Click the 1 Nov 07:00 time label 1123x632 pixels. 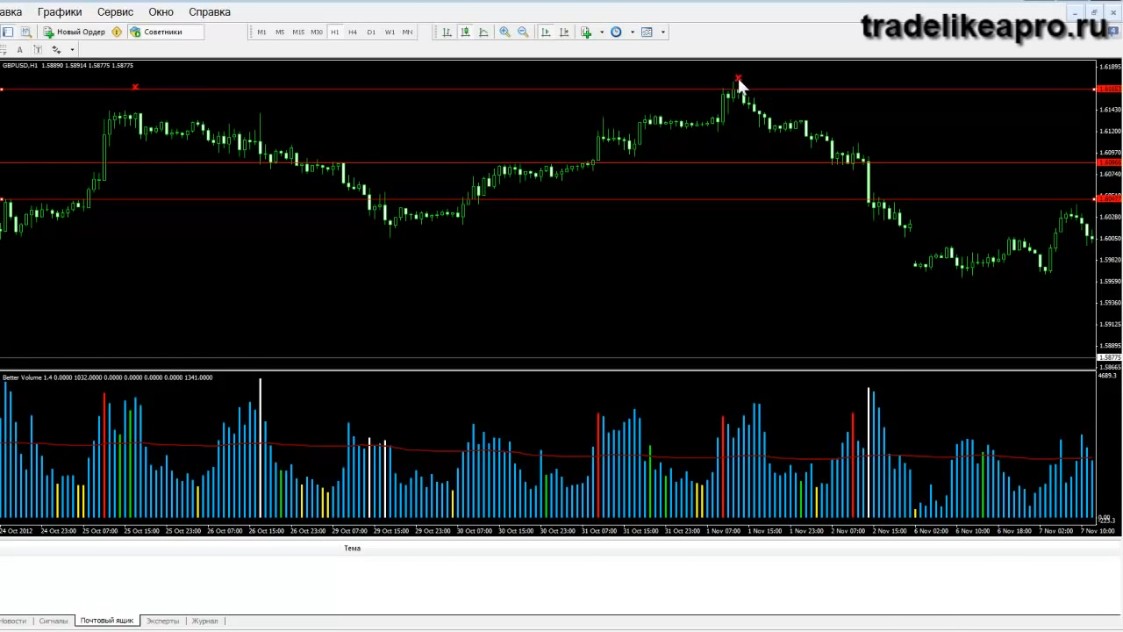723,531
